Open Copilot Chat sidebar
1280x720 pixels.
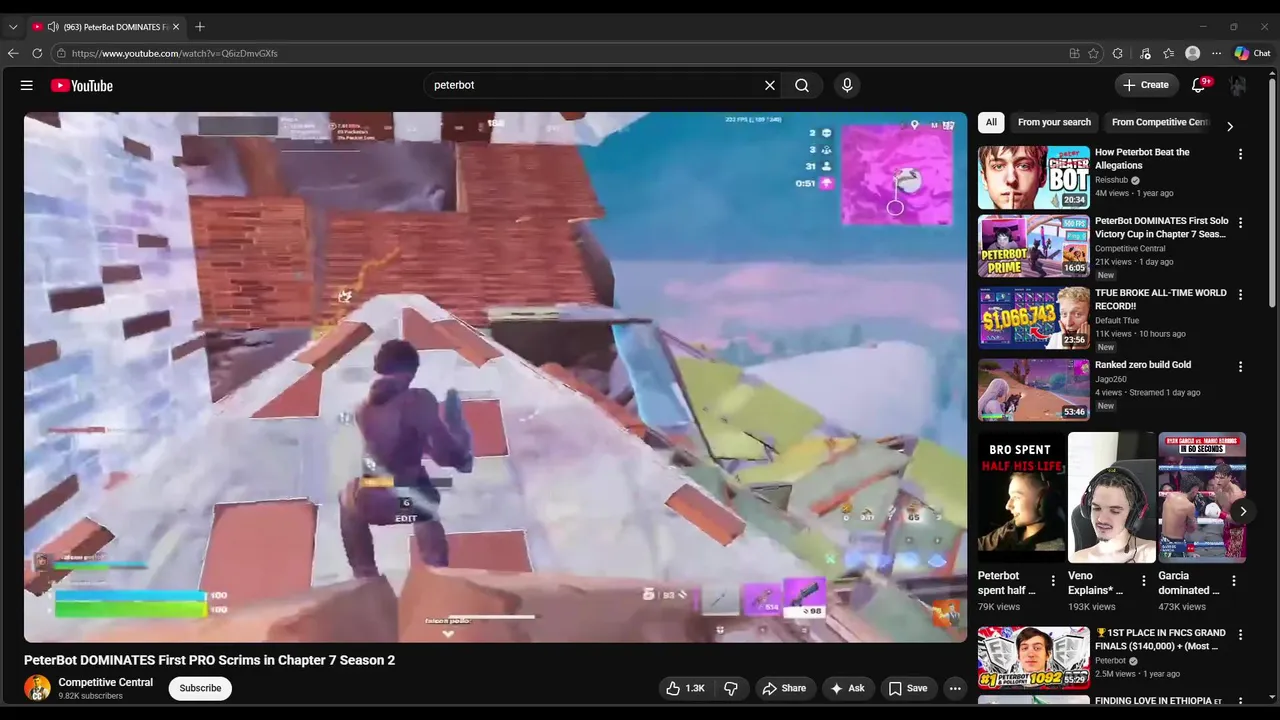coord(1253,53)
